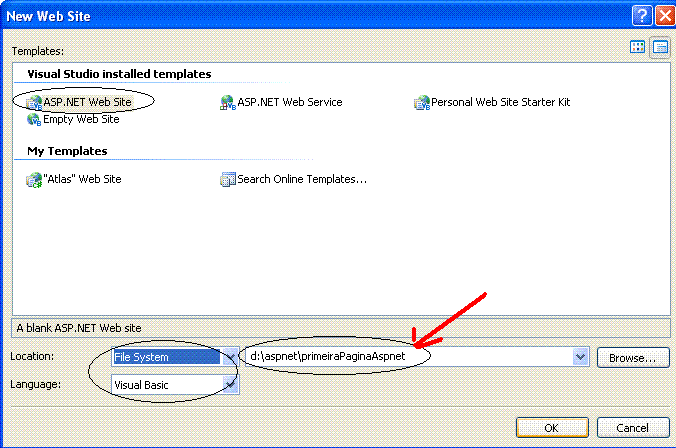This screenshot has height=448, width=676.
Task: Close the New Web Site dialog
Action: [x=665, y=16]
